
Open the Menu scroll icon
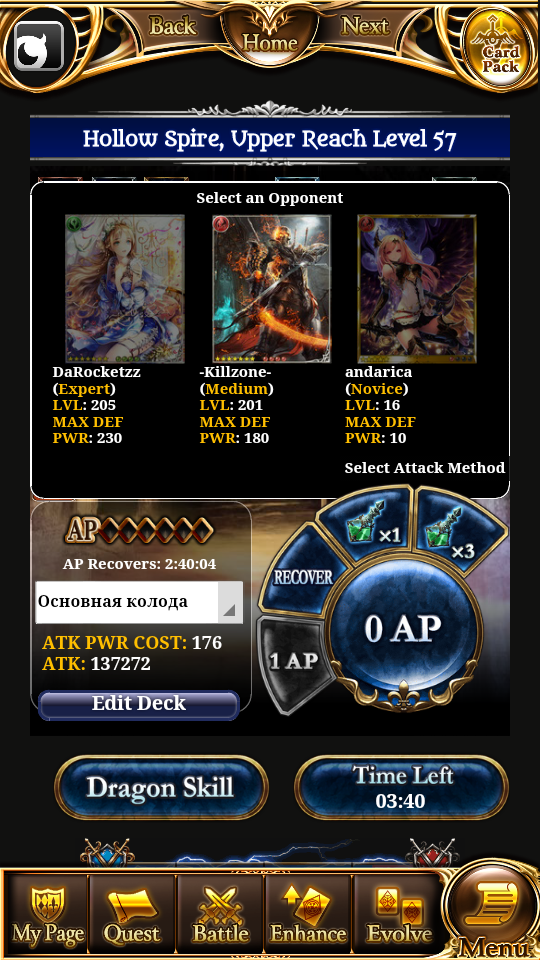(493, 912)
